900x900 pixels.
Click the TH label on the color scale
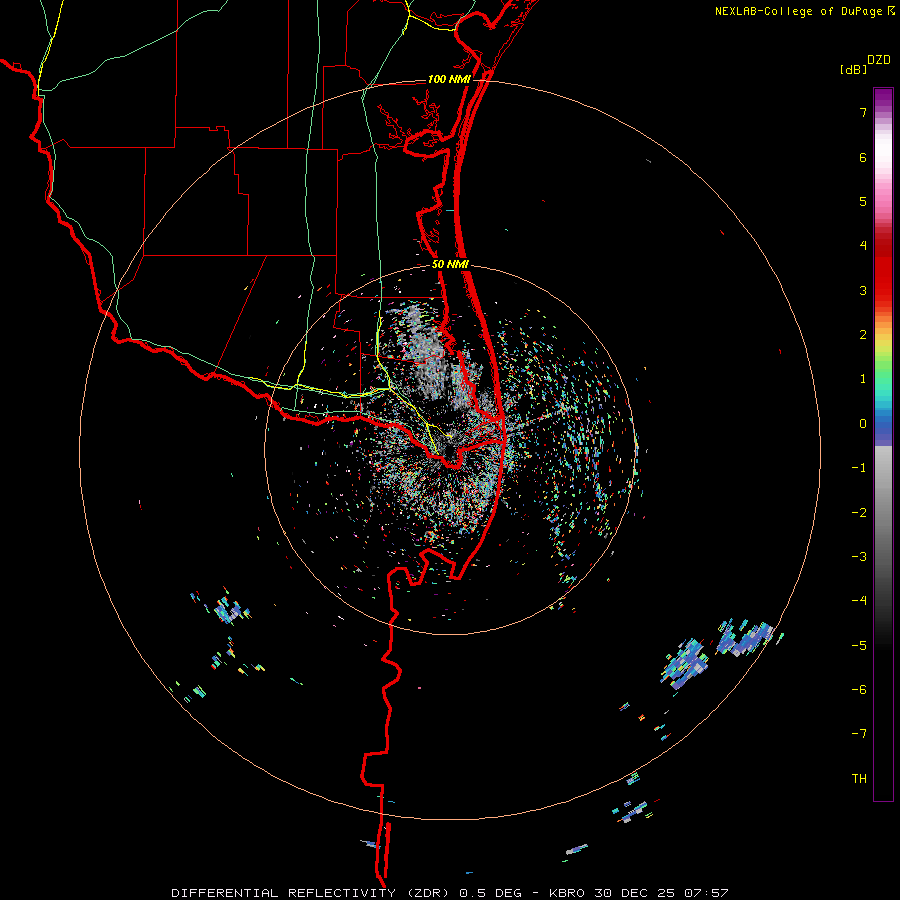(x=859, y=779)
